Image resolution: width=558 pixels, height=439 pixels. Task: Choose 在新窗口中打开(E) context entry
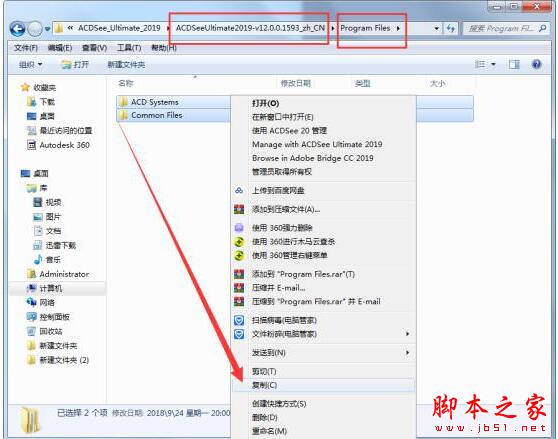(283, 117)
